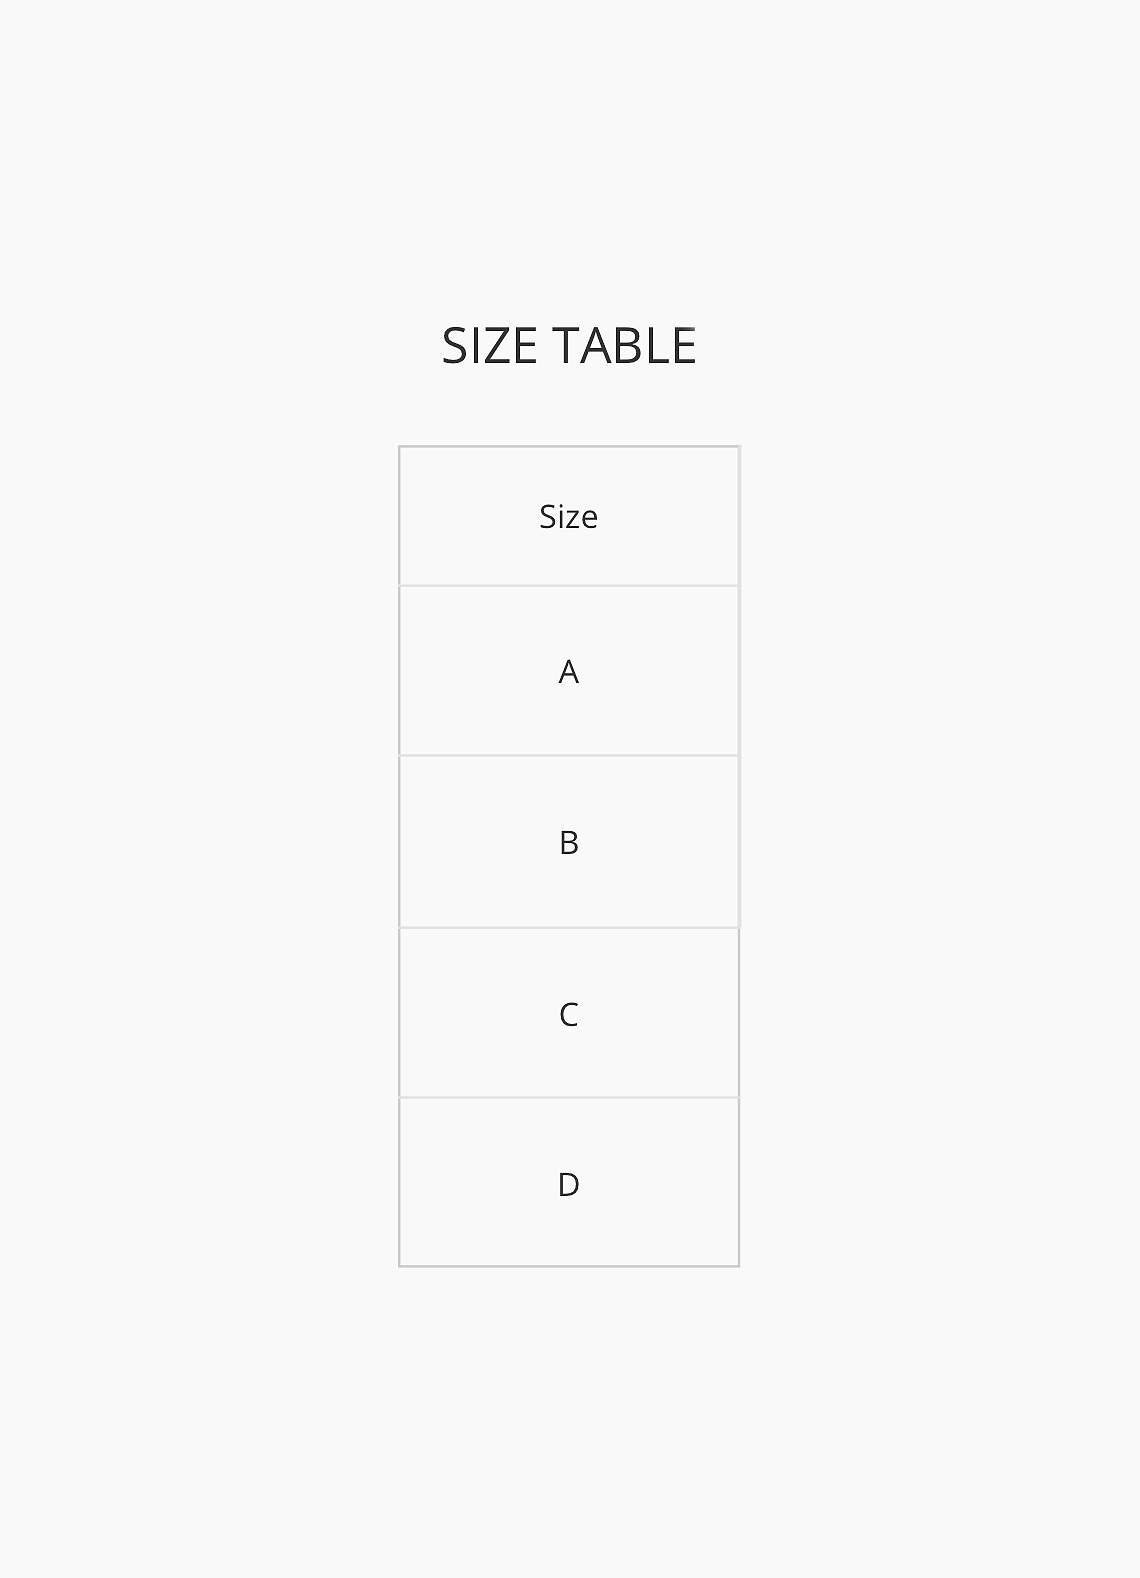
Task: Click the word SIZE in the heading
Action: point(490,346)
